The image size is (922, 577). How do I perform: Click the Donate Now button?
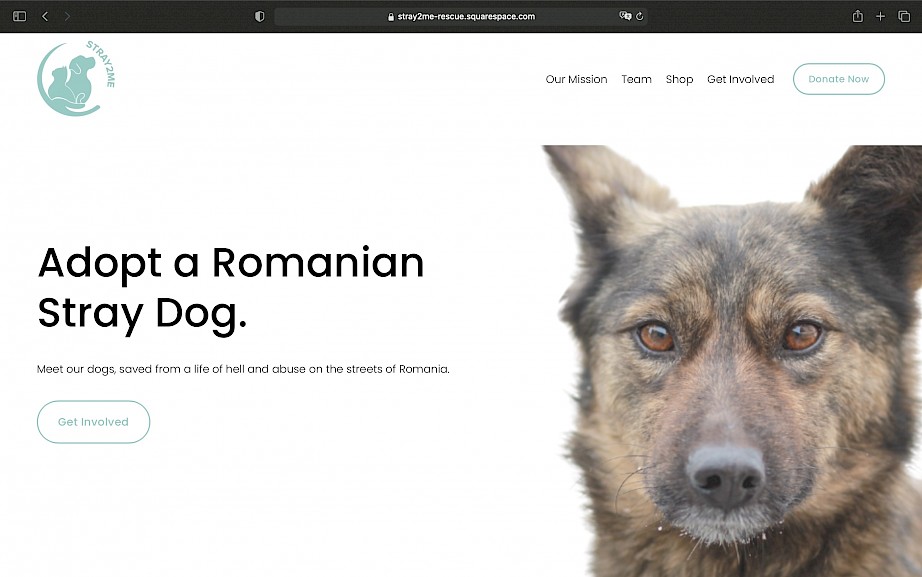(x=839, y=79)
